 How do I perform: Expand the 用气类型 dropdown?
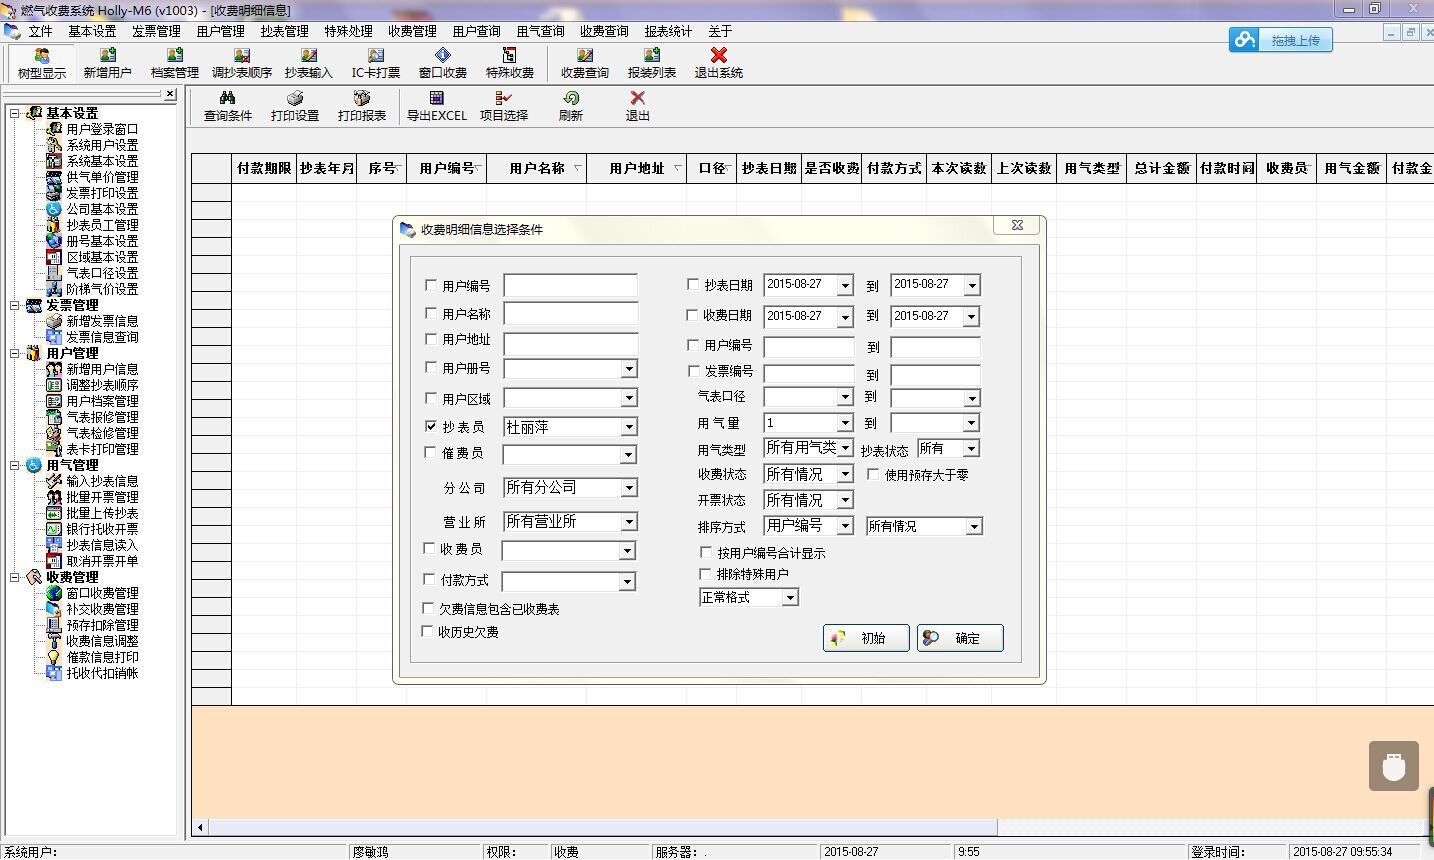point(845,448)
